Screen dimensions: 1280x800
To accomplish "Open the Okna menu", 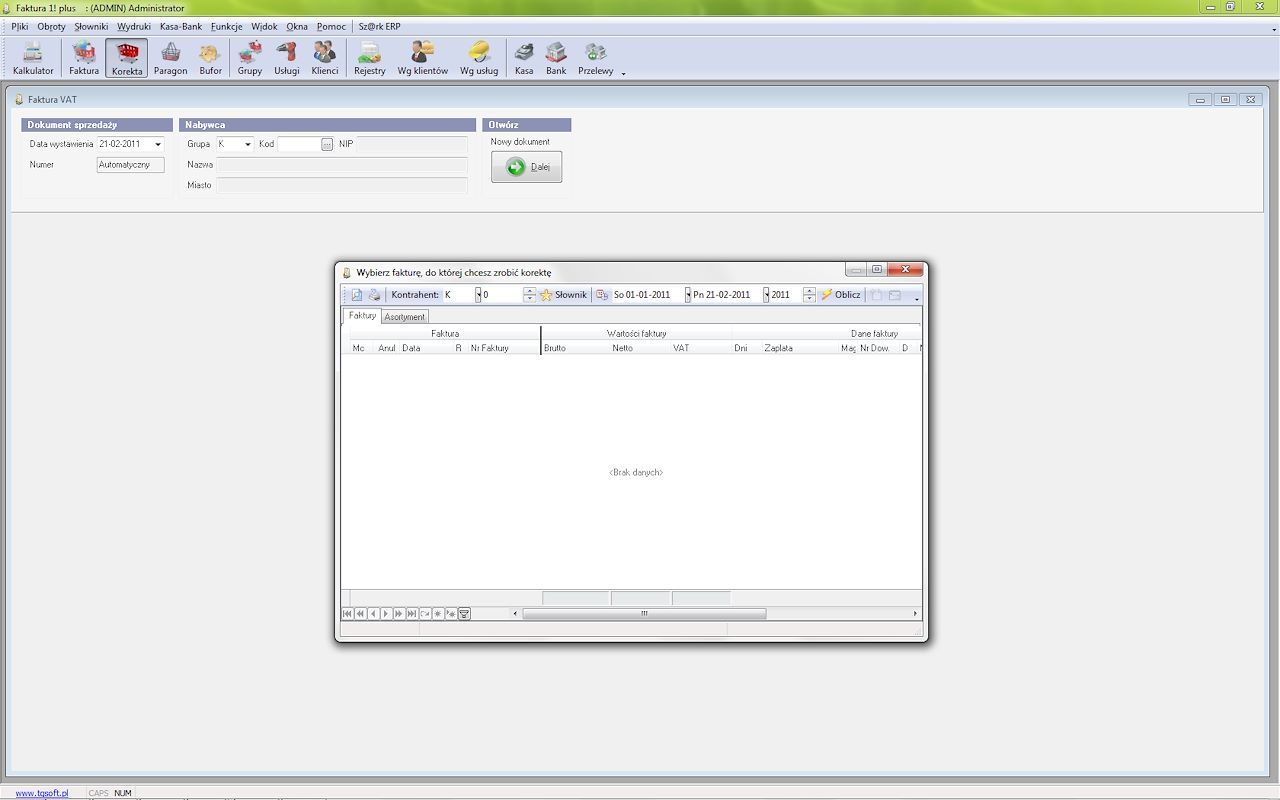I will pyautogui.click(x=297, y=27).
